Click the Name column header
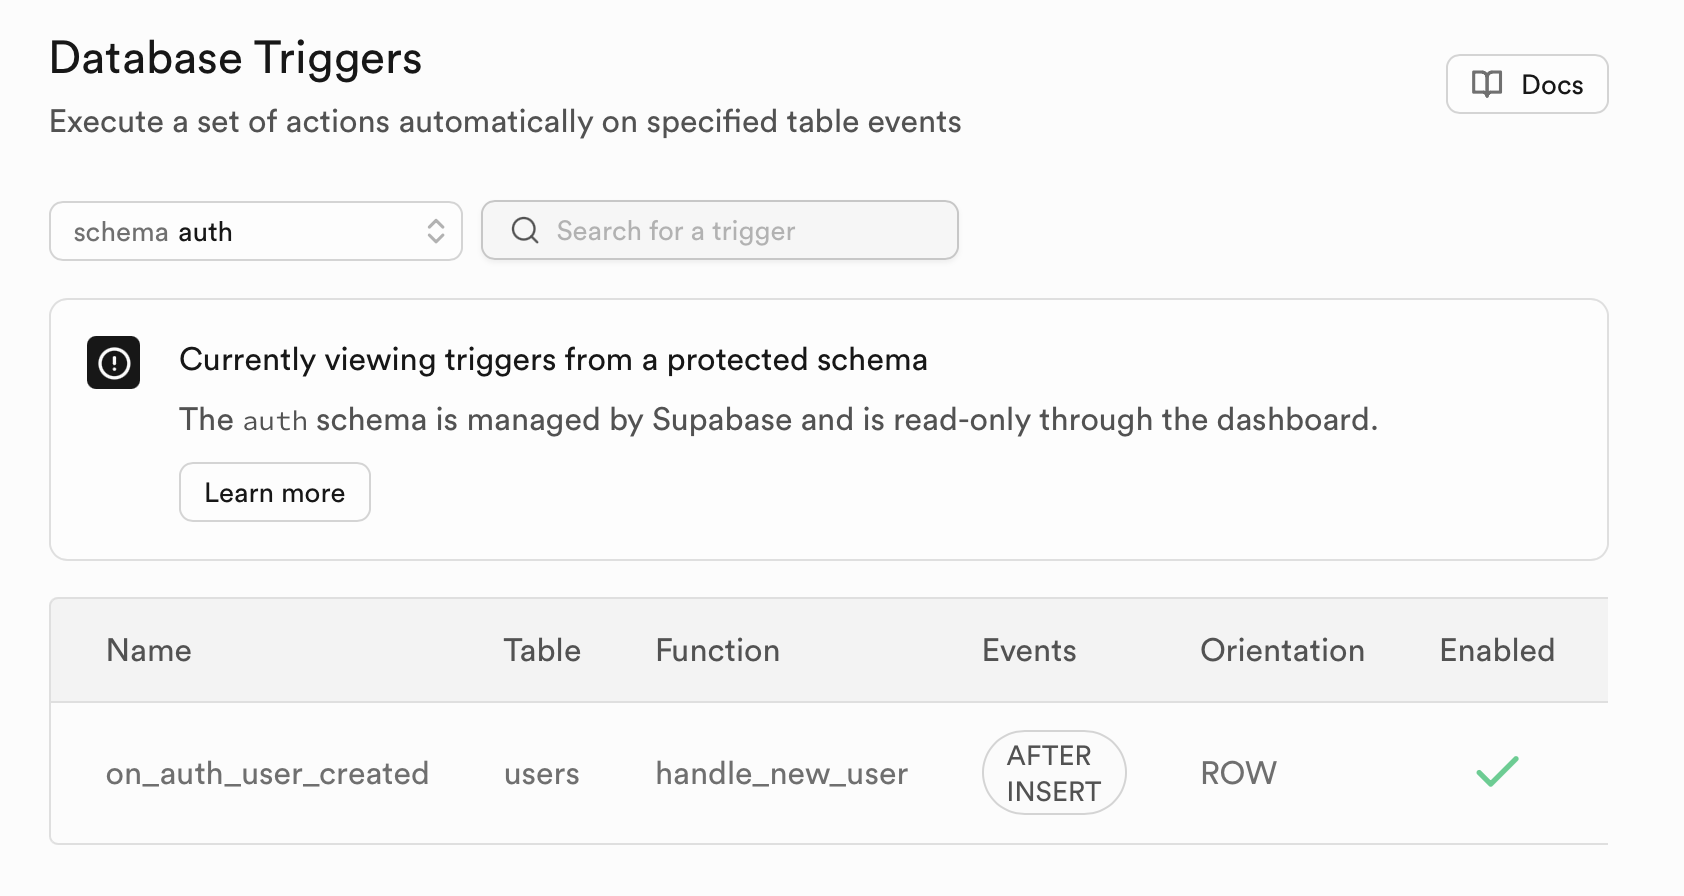The image size is (1684, 896). coord(149,651)
